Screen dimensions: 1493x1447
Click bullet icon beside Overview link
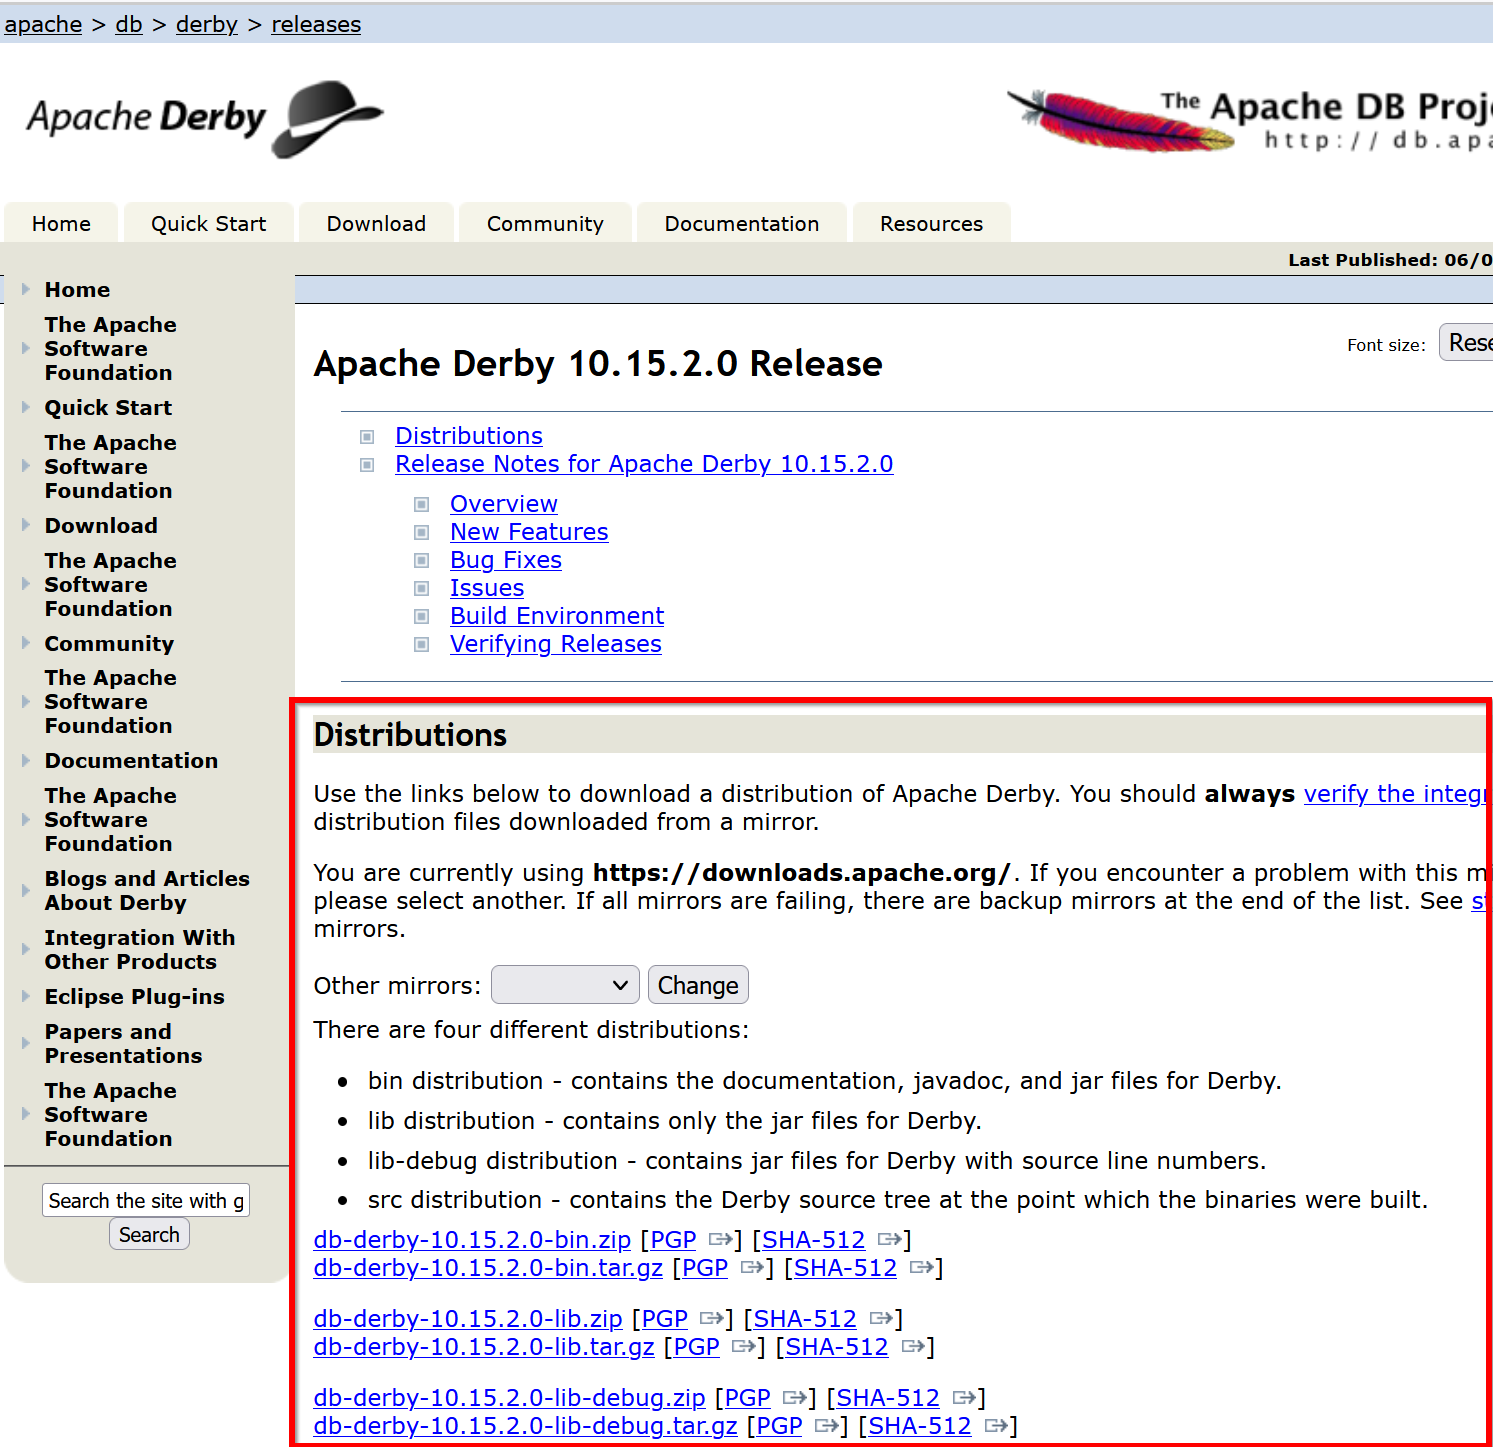[422, 505]
